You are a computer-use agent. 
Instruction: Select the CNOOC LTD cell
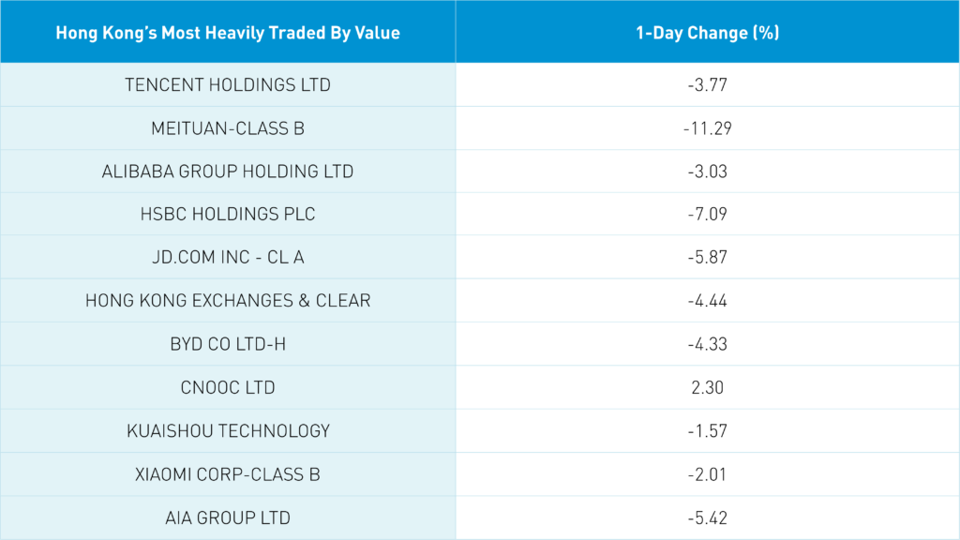click(x=228, y=387)
